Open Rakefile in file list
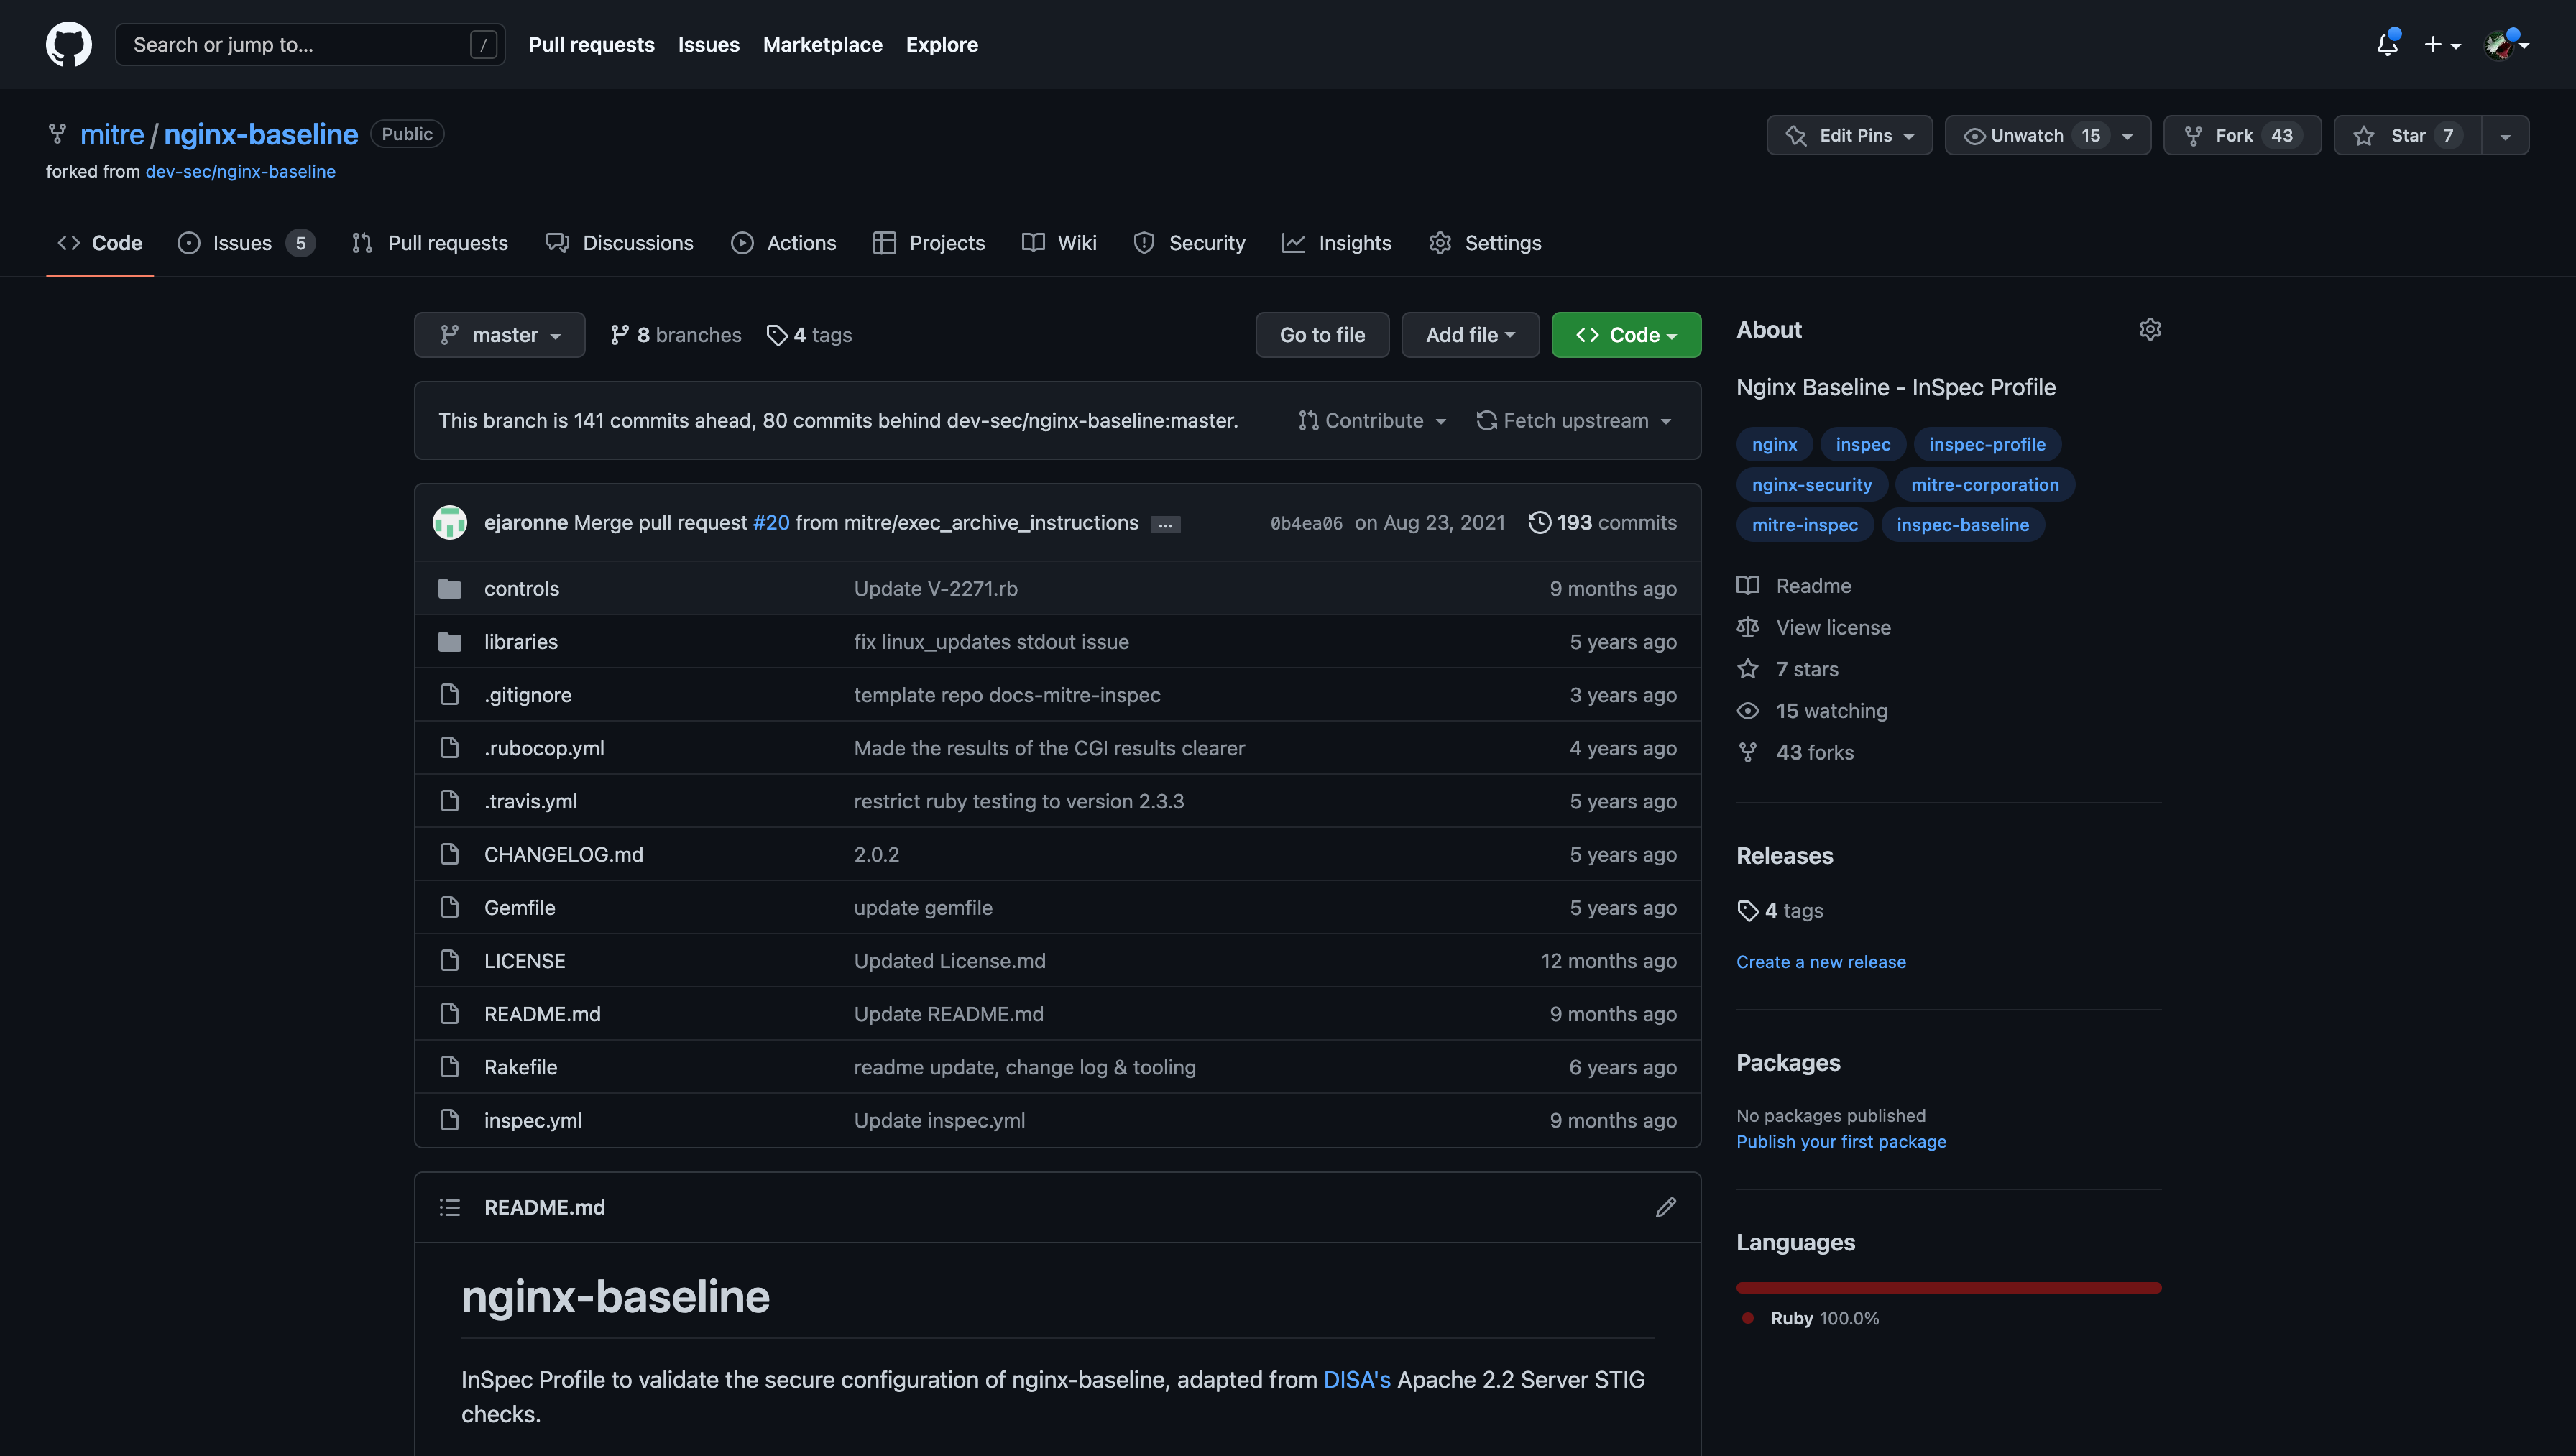The width and height of the screenshot is (2576, 1456). [521, 1068]
